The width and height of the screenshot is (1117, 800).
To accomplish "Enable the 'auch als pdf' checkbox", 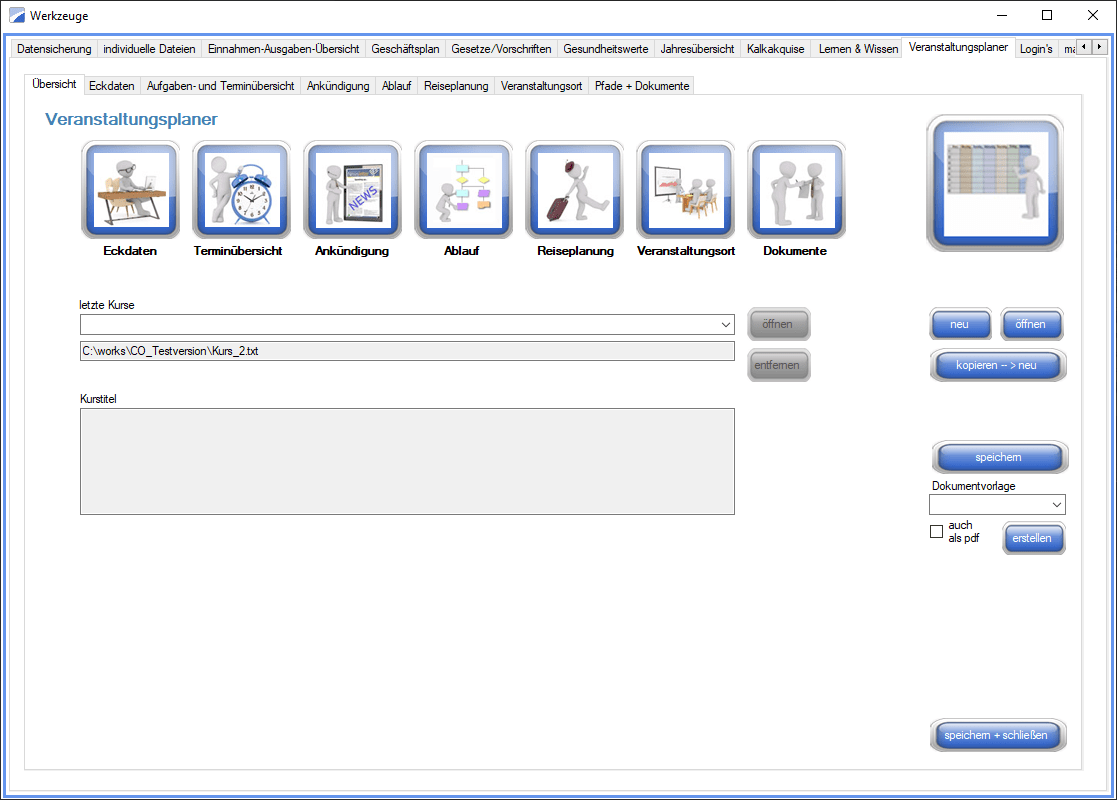I will pos(937,532).
